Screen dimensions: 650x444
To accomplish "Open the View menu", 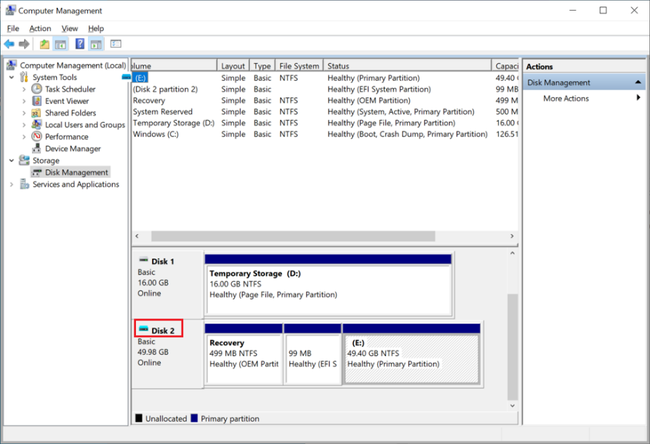I will coord(69,29).
